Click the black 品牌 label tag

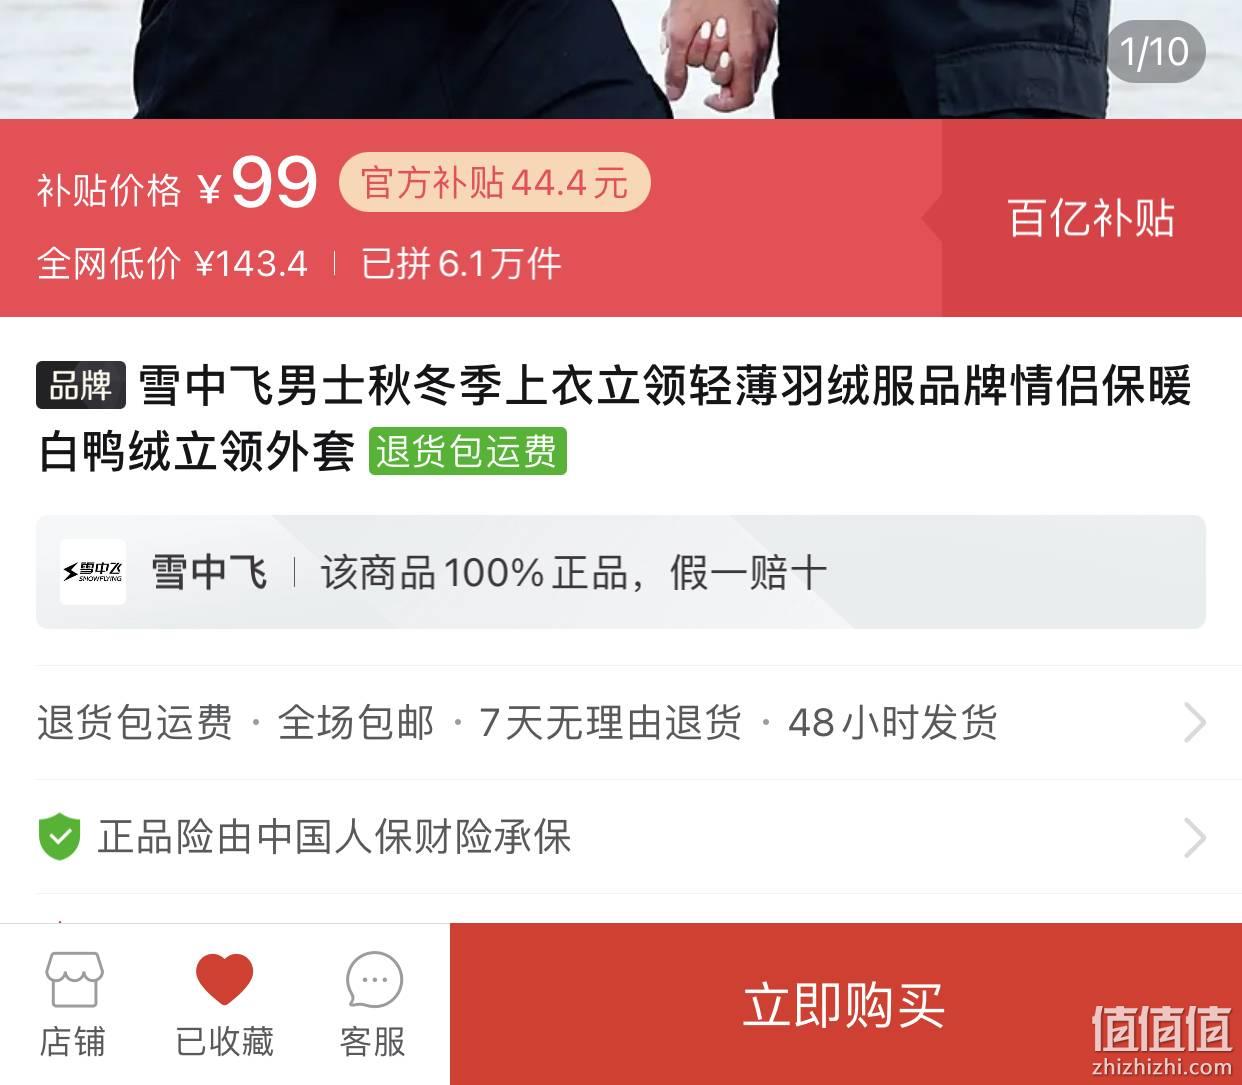tap(81, 385)
